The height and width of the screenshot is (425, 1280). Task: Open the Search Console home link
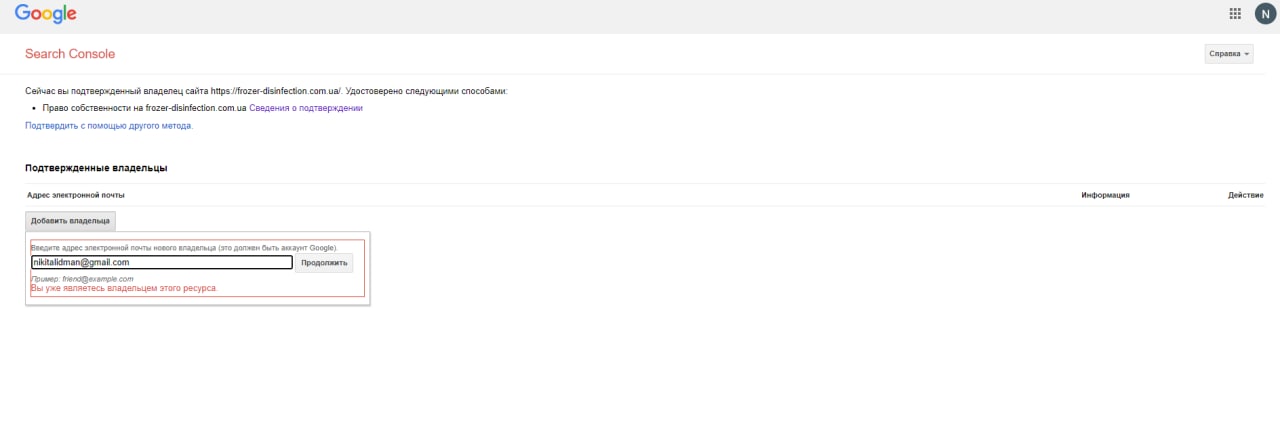(x=70, y=54)
